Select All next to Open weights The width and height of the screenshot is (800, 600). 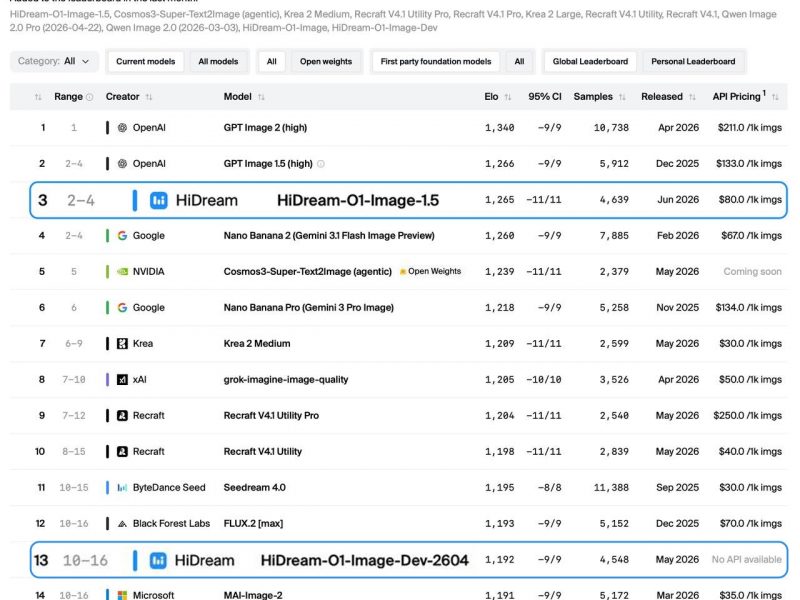point(271,61)
